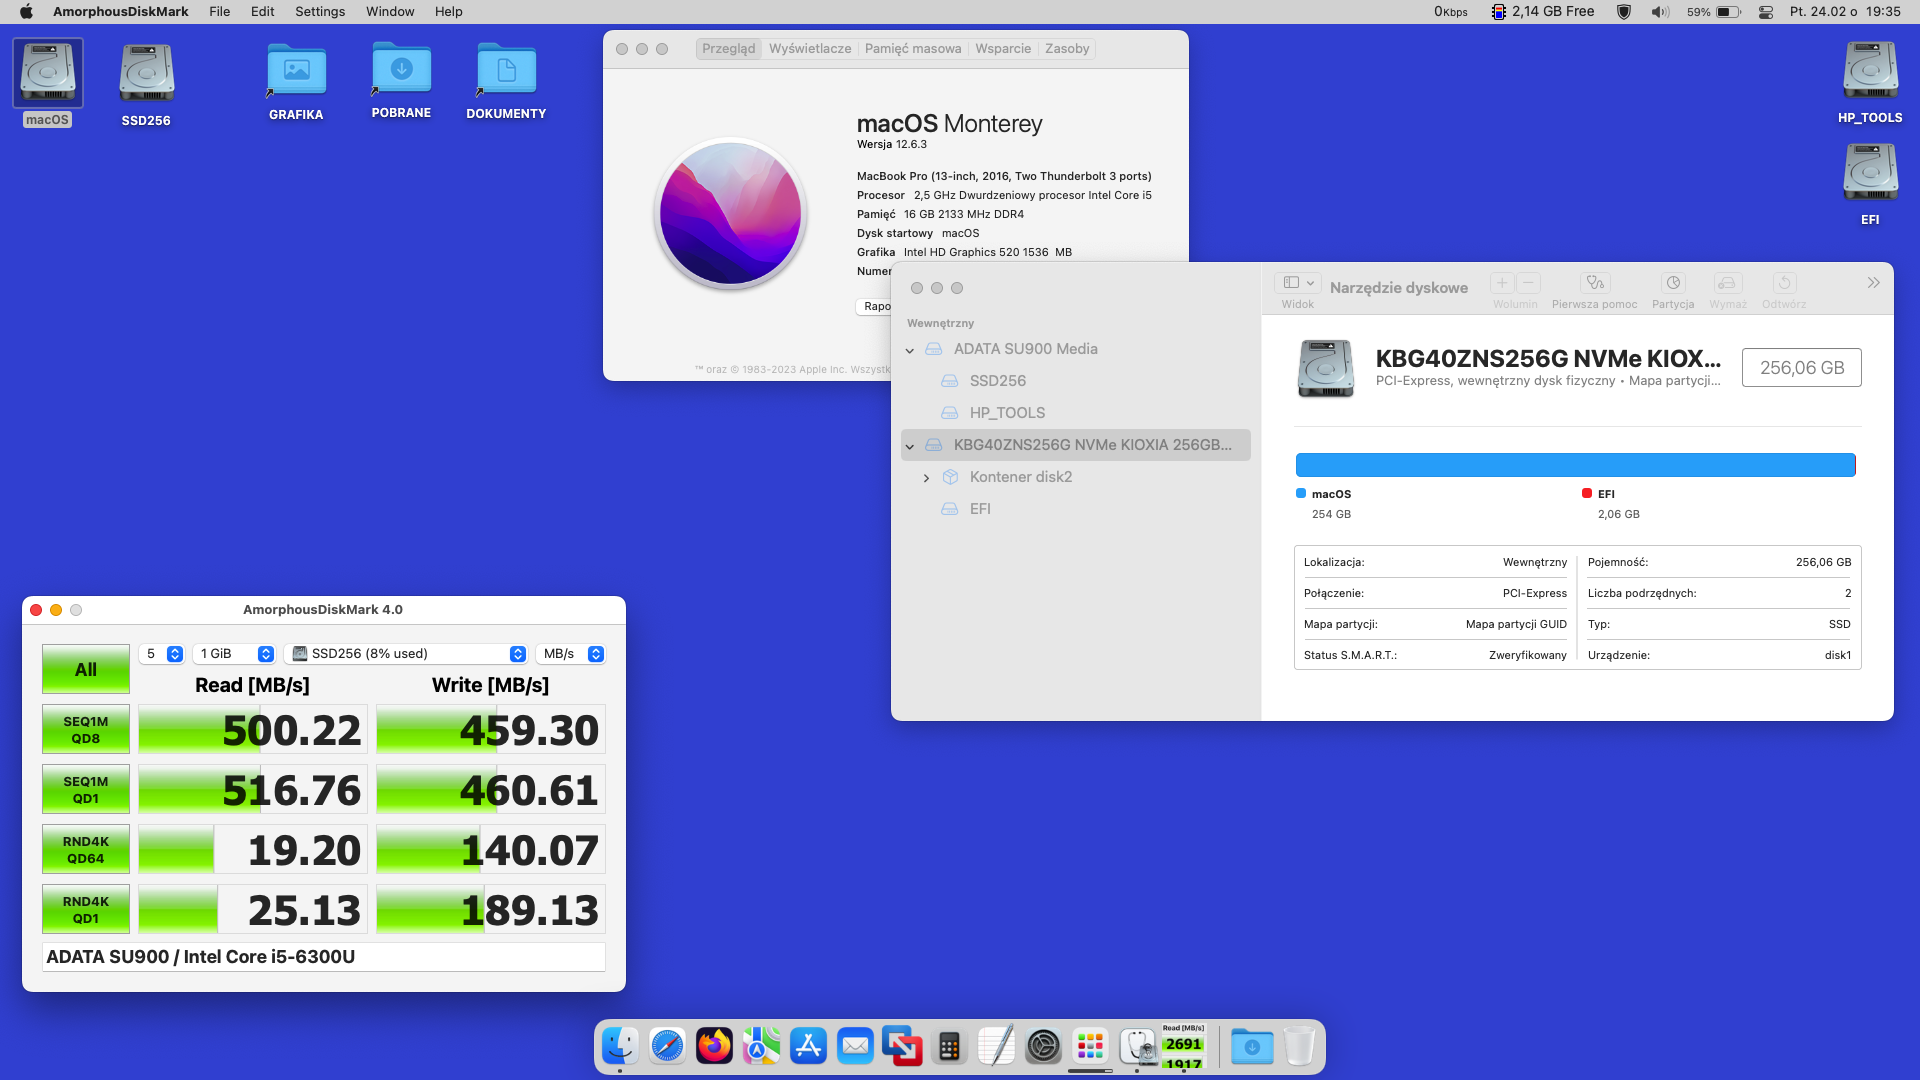
Task: Collapse ADATA SU900 Media tree
Action: 910,350
